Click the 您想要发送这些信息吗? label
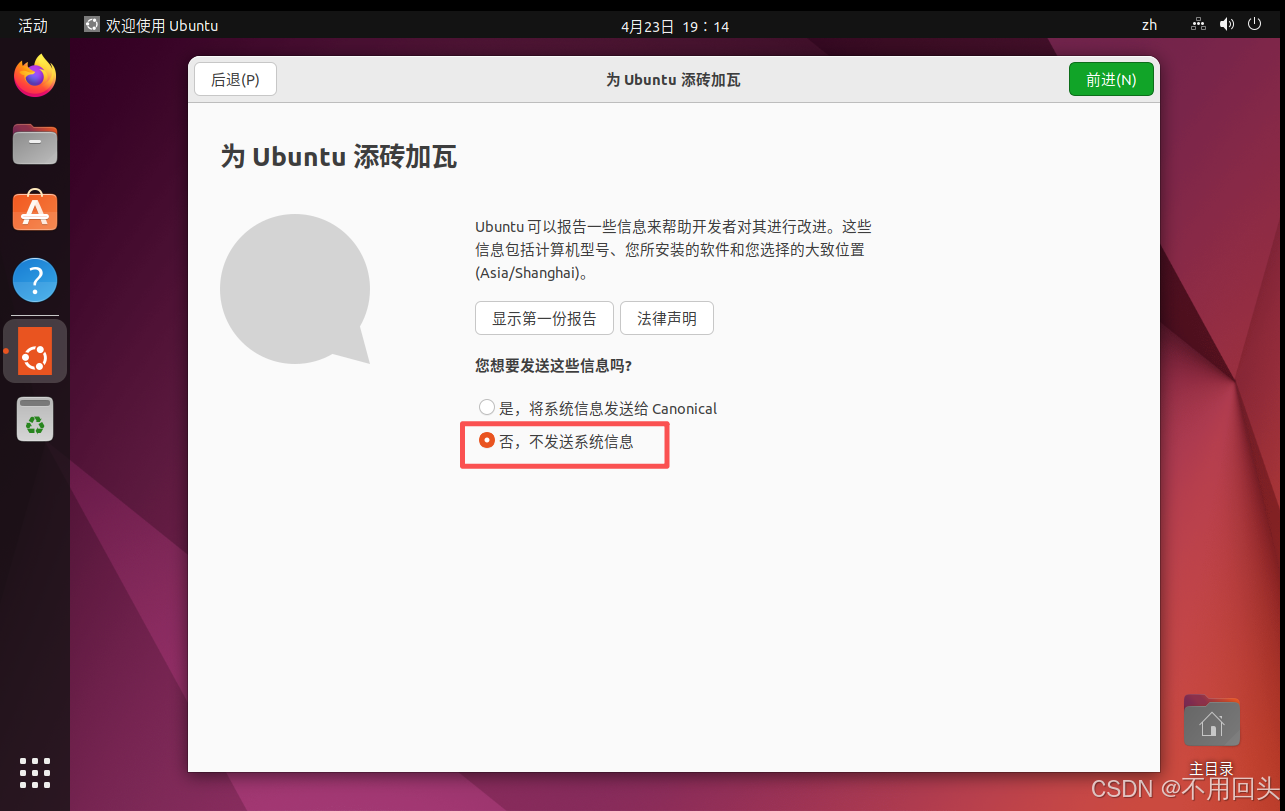Viewport: 1285px width, 811px height. pos(553,366)
